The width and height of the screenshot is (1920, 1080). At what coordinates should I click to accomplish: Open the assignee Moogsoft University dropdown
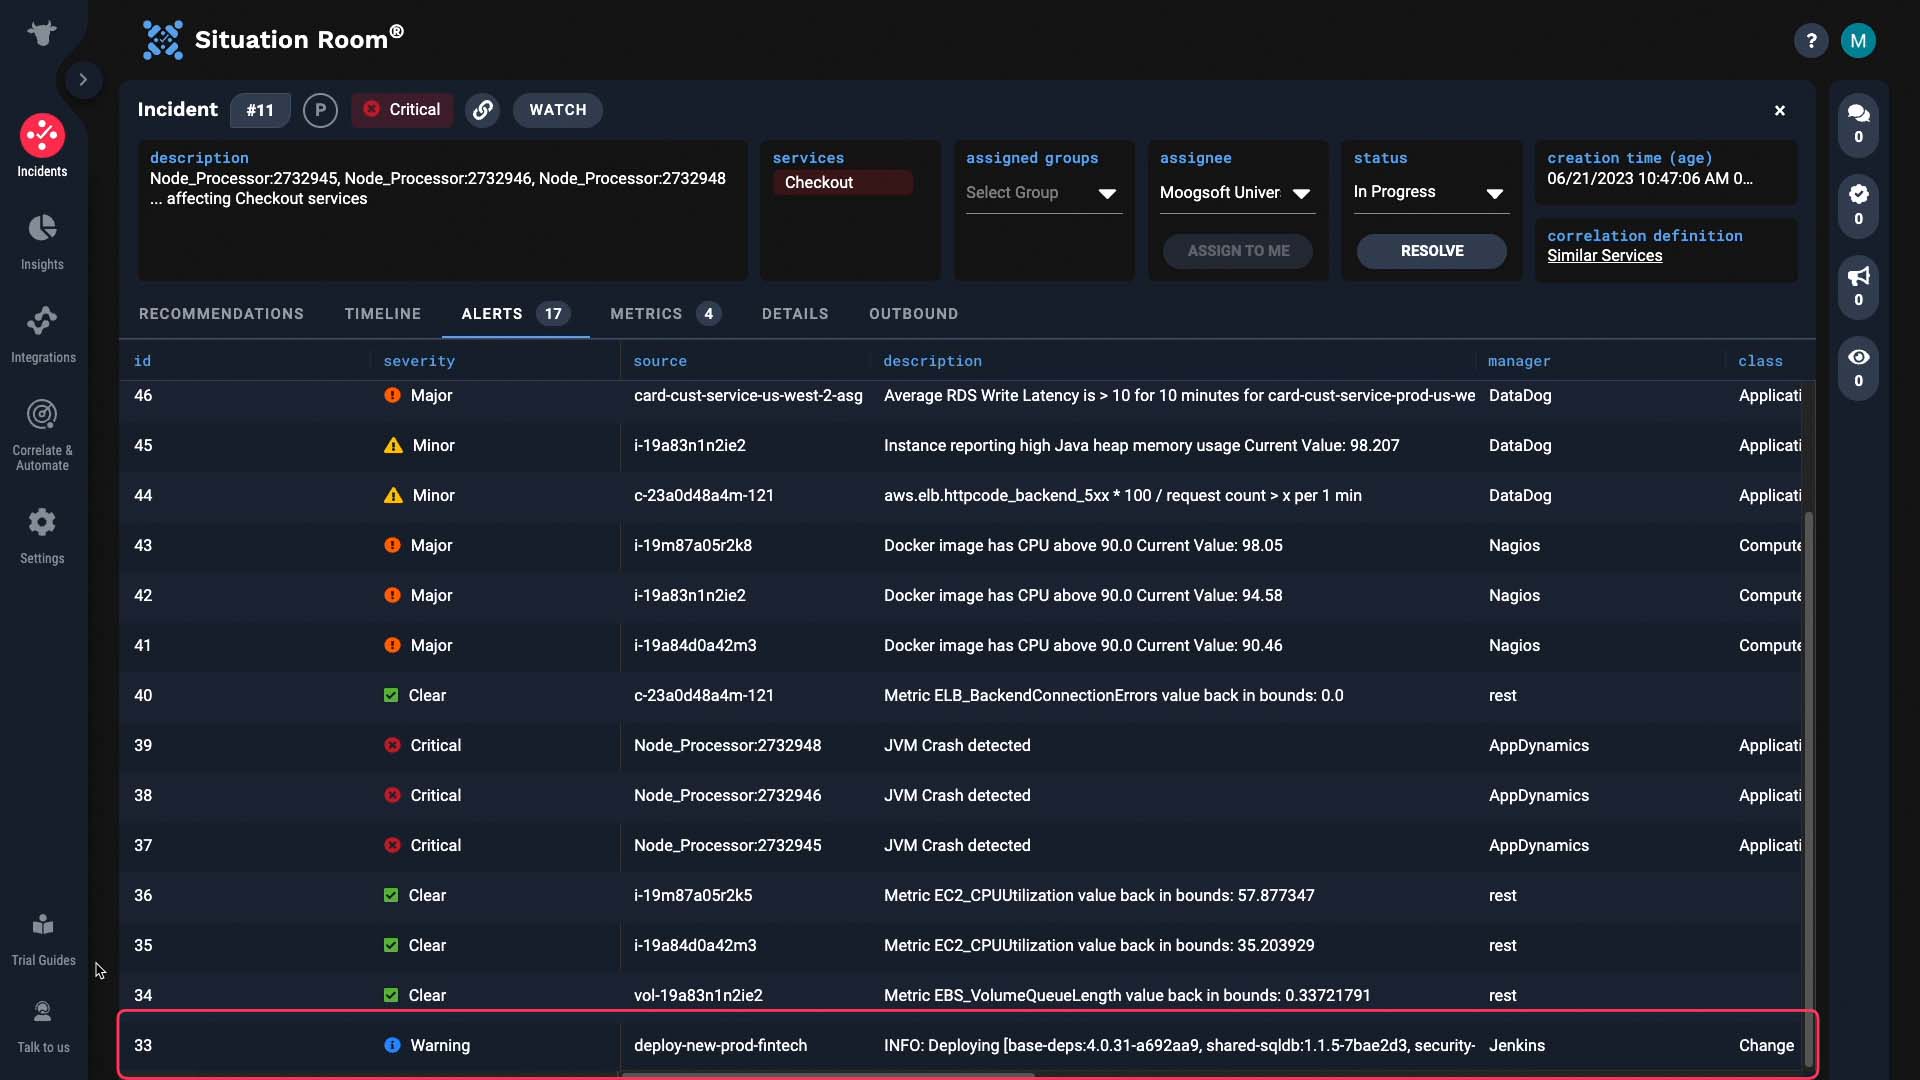[1235, 193]
